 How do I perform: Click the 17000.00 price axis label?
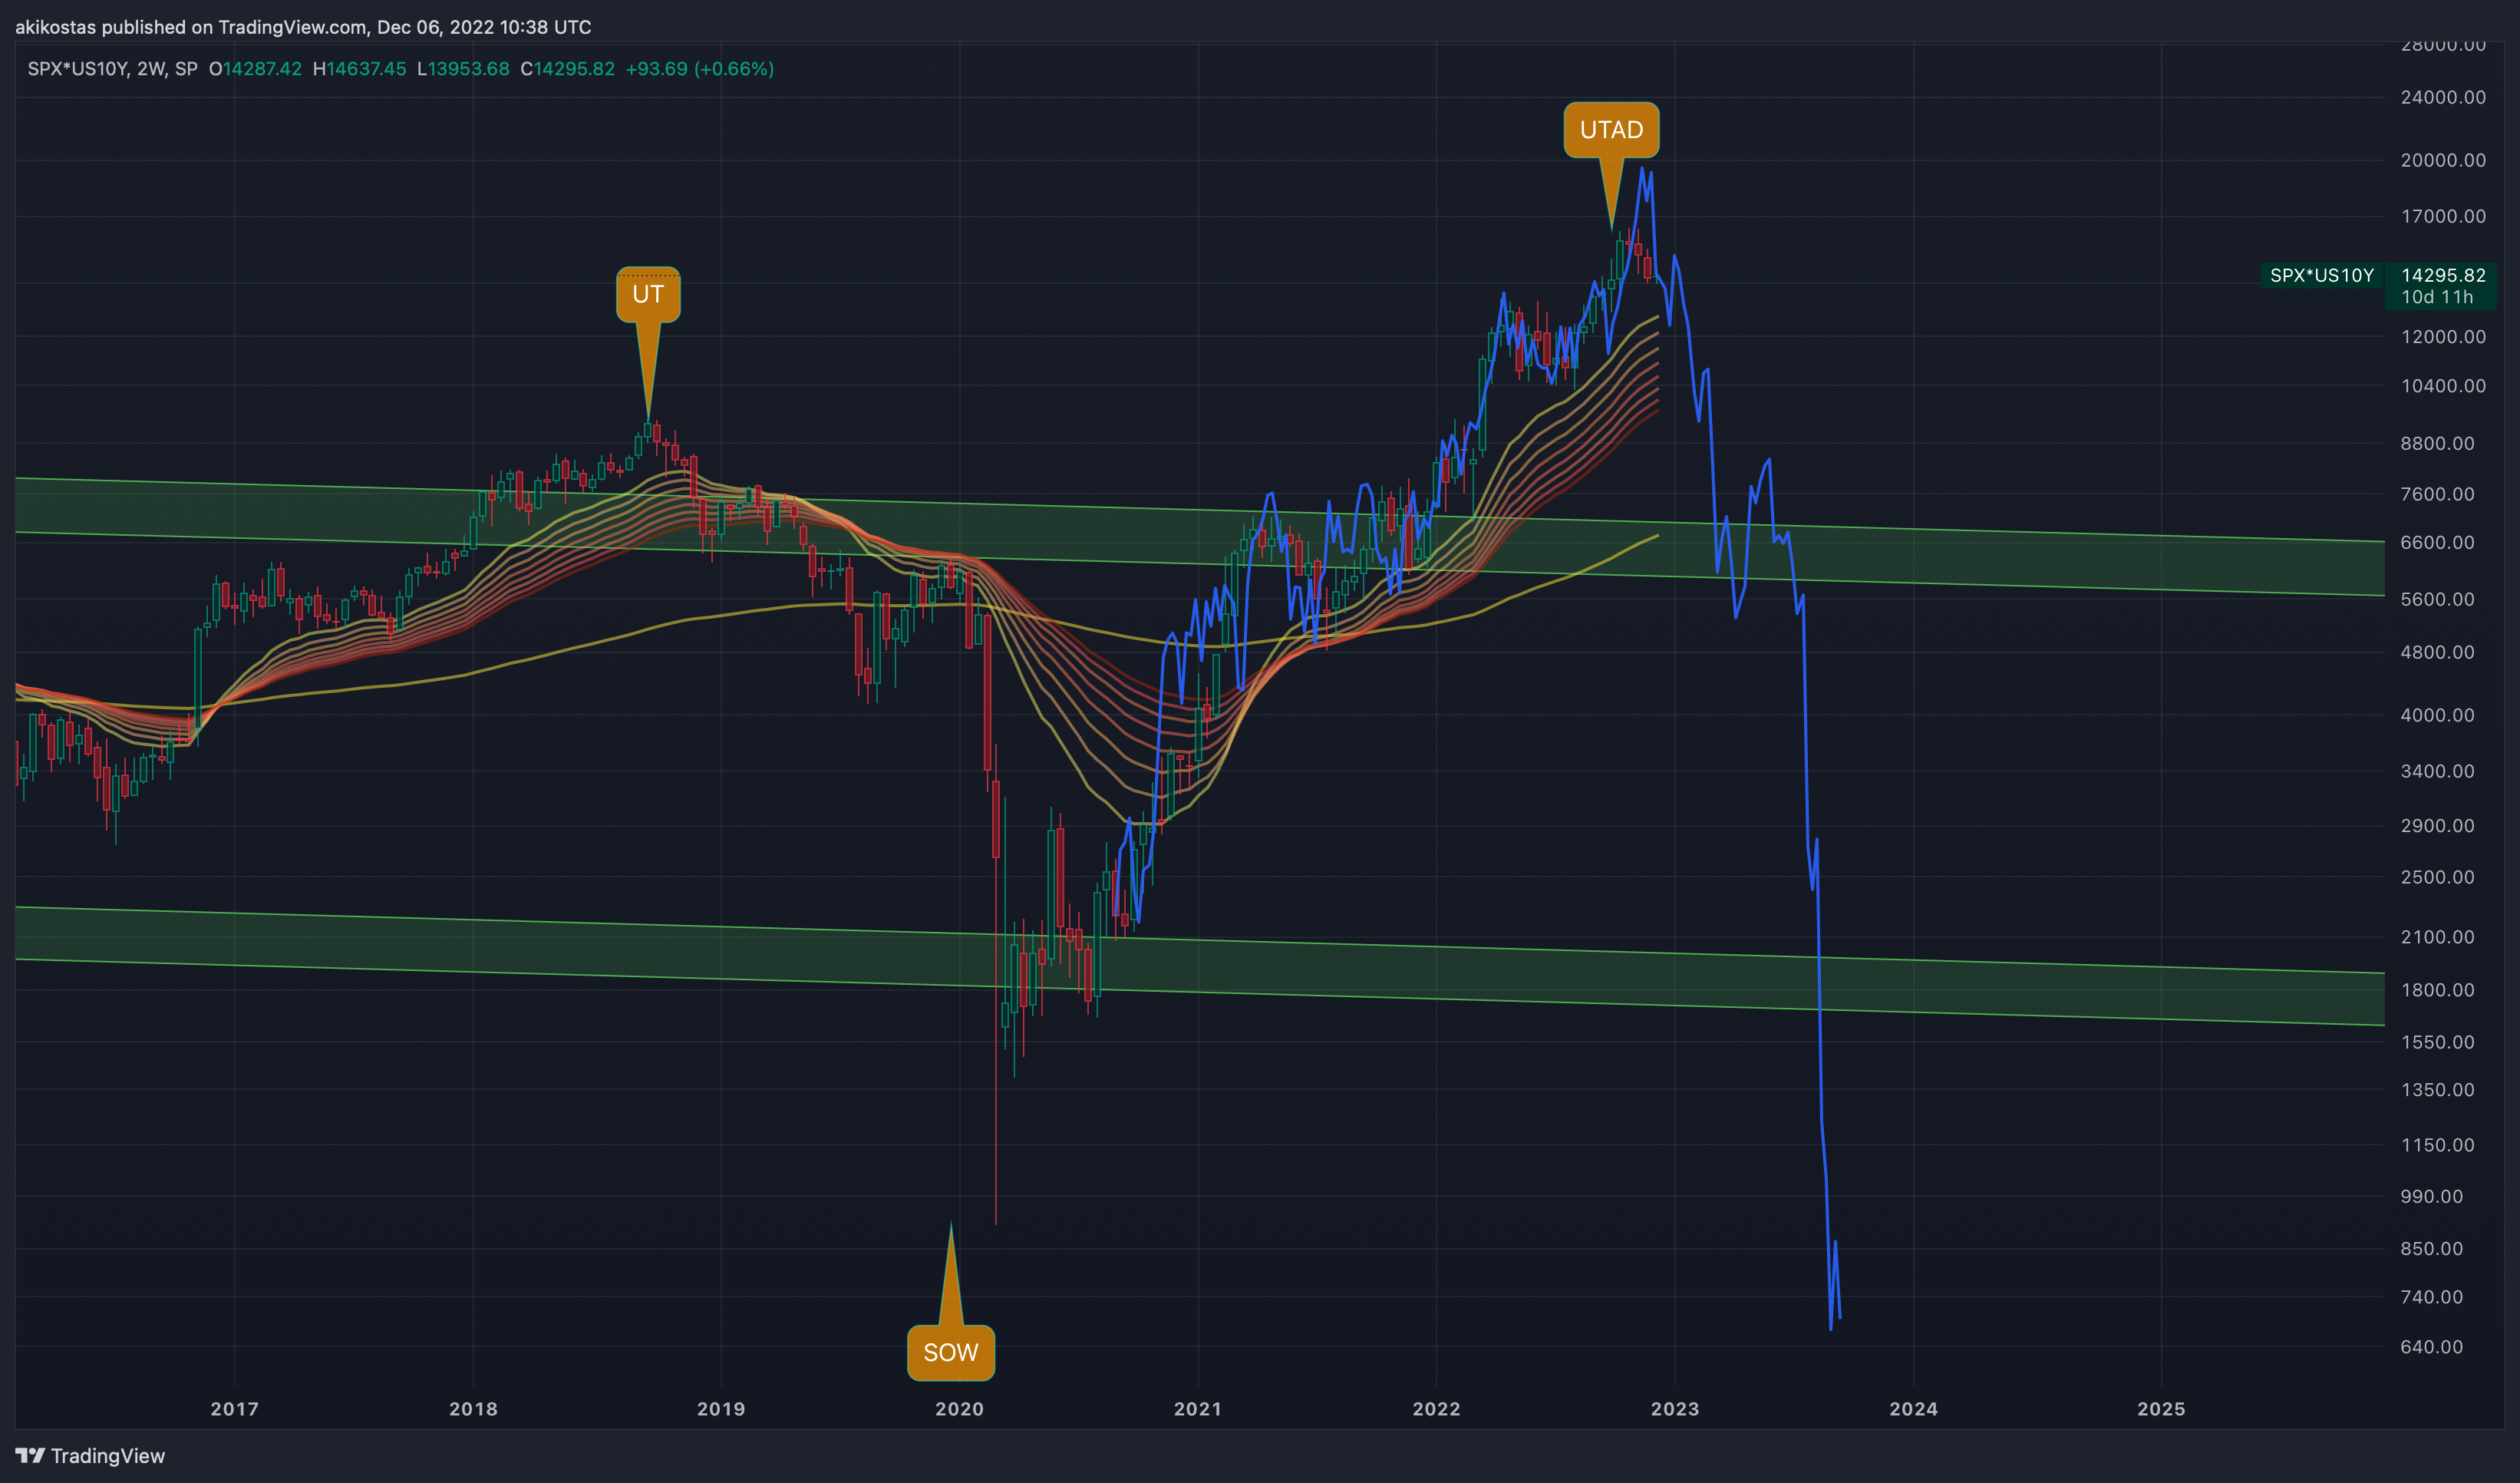(2443, 216)
